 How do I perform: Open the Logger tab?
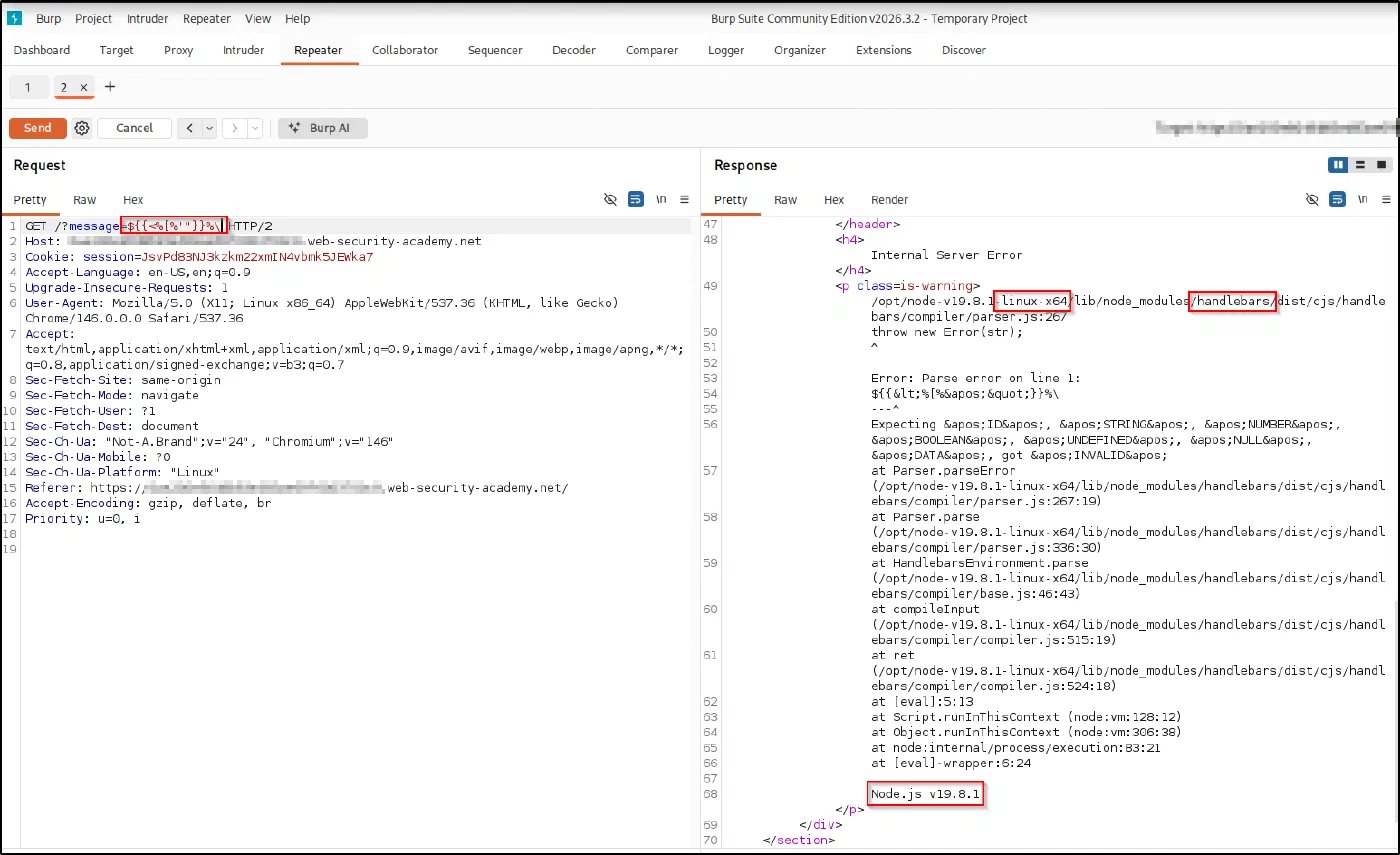coord(726,50)
